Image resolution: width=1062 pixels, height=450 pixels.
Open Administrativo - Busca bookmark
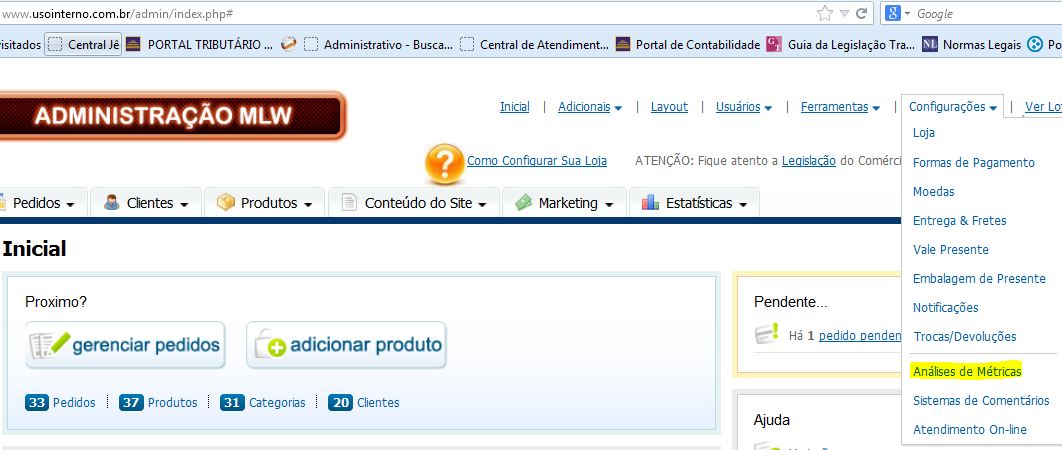[x=379, y=45]
